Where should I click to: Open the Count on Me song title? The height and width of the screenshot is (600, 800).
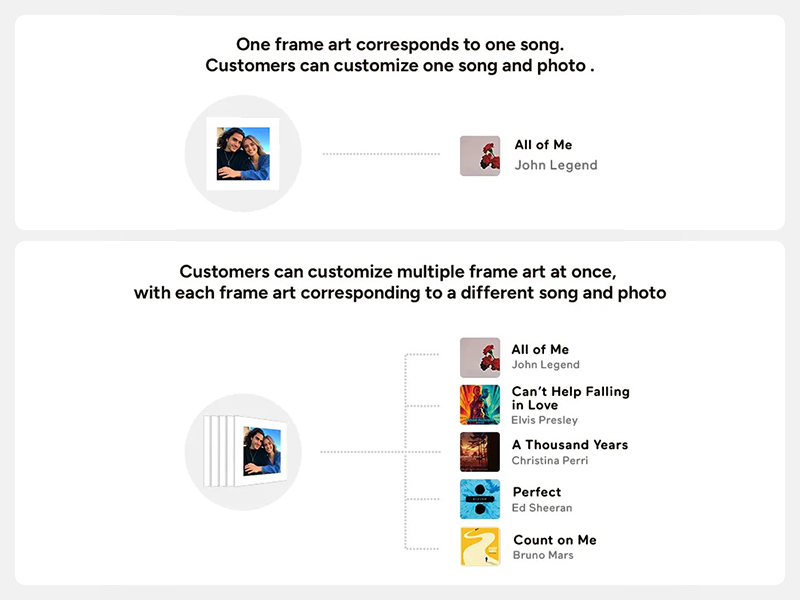click(555, 540)
